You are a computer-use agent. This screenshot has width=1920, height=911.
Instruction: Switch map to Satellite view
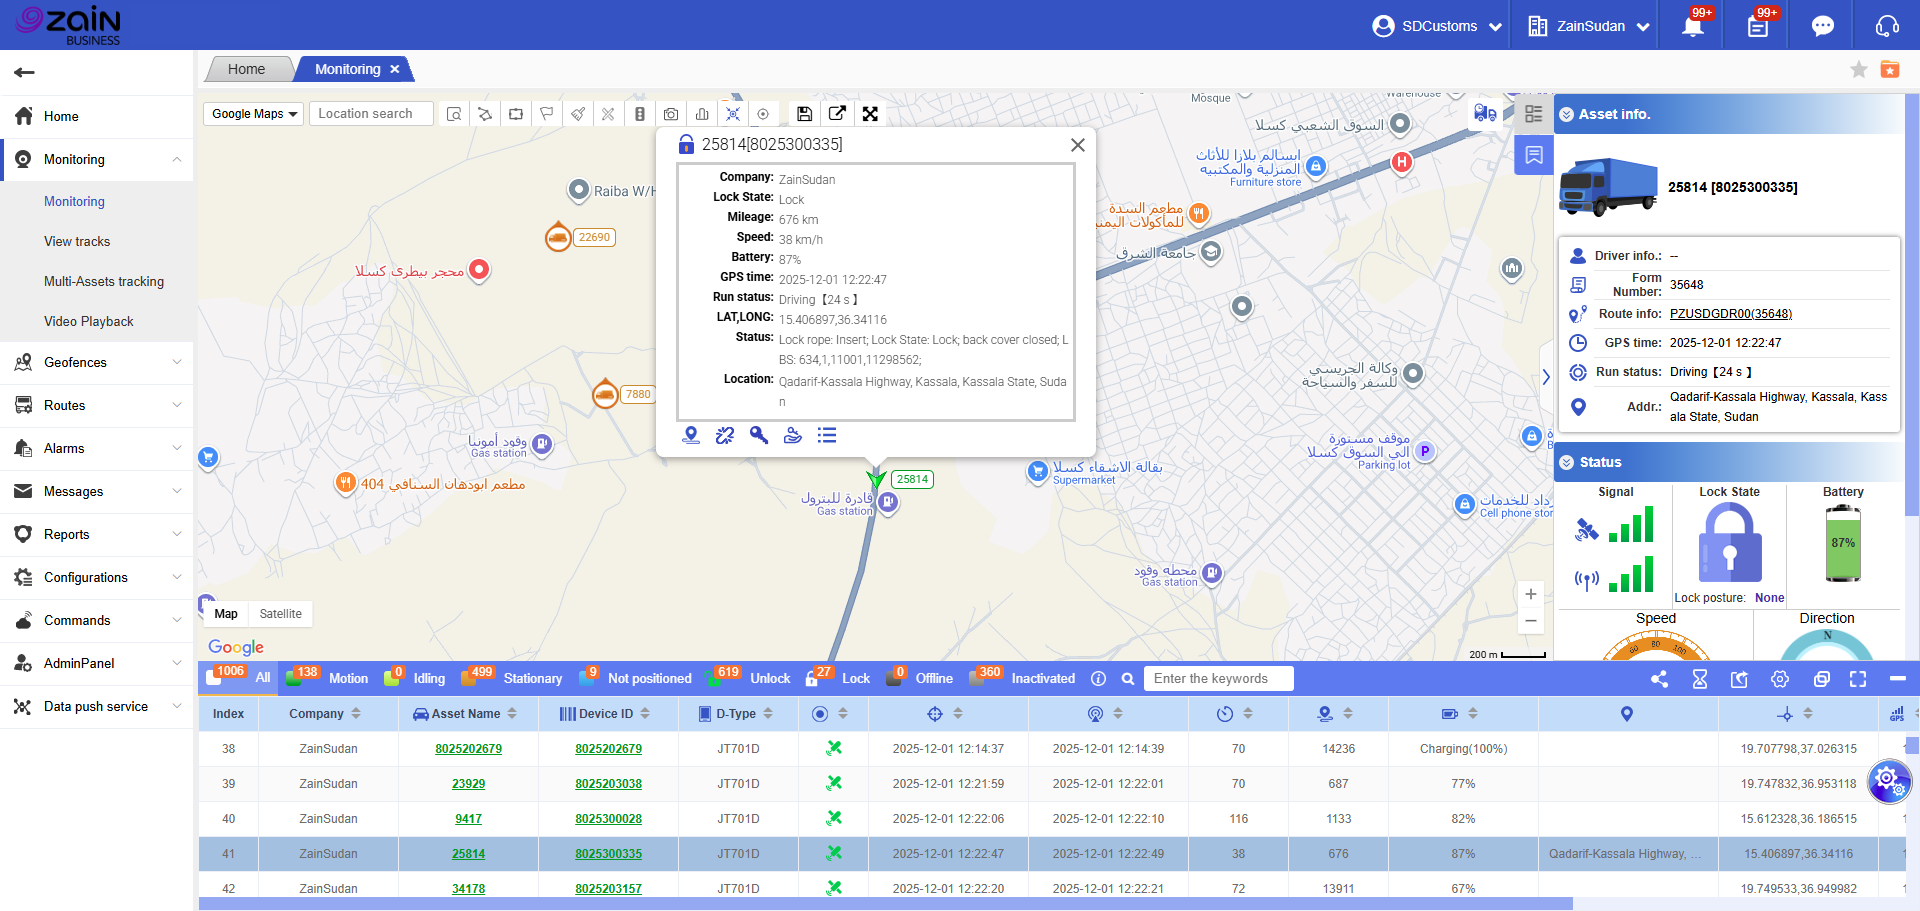[x=280, y=614]
